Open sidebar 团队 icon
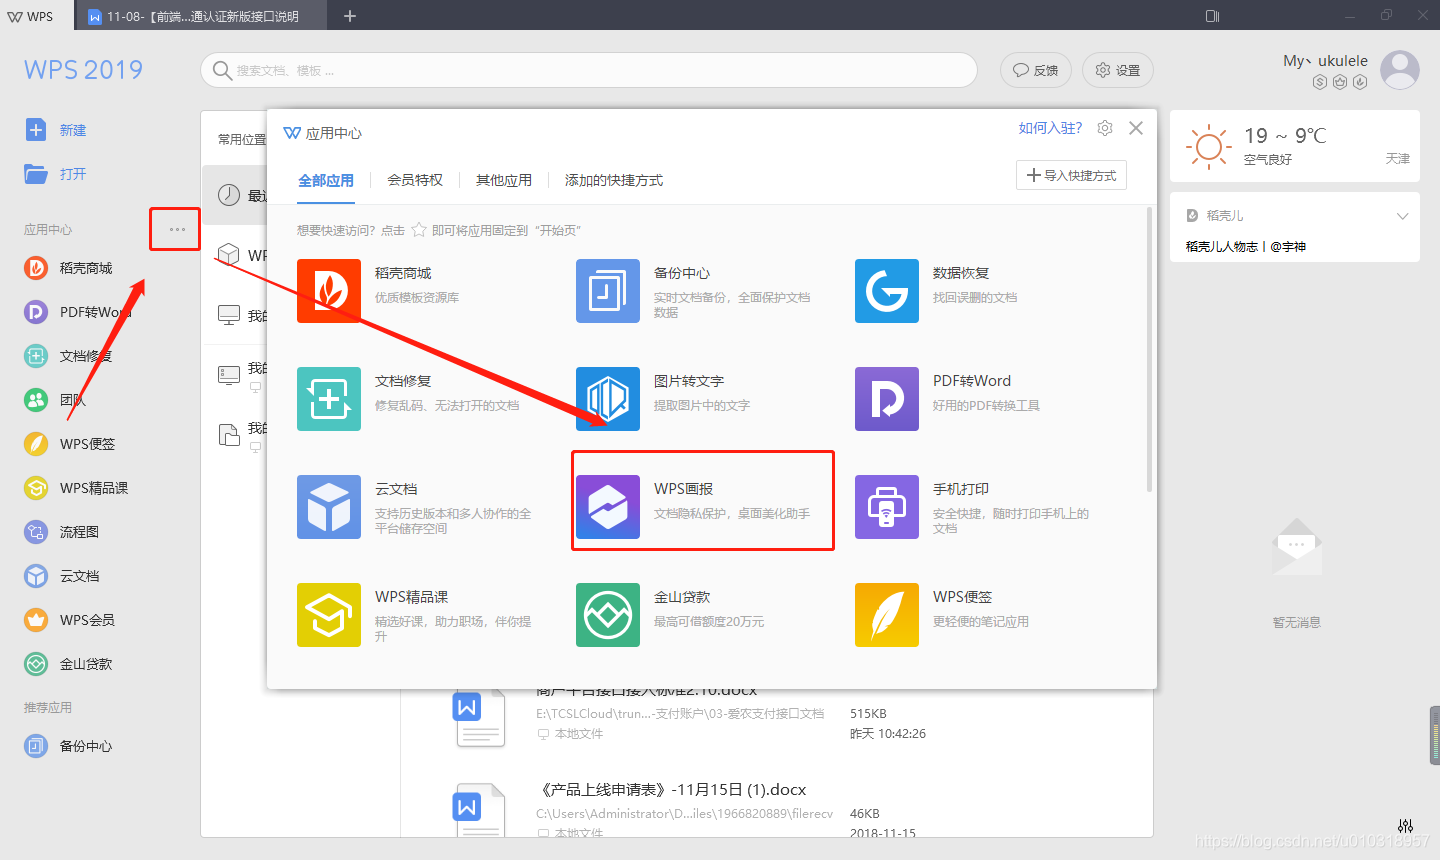Image resolution: width=1440 pixels, height=860 pixels. [x=36, y=400]
